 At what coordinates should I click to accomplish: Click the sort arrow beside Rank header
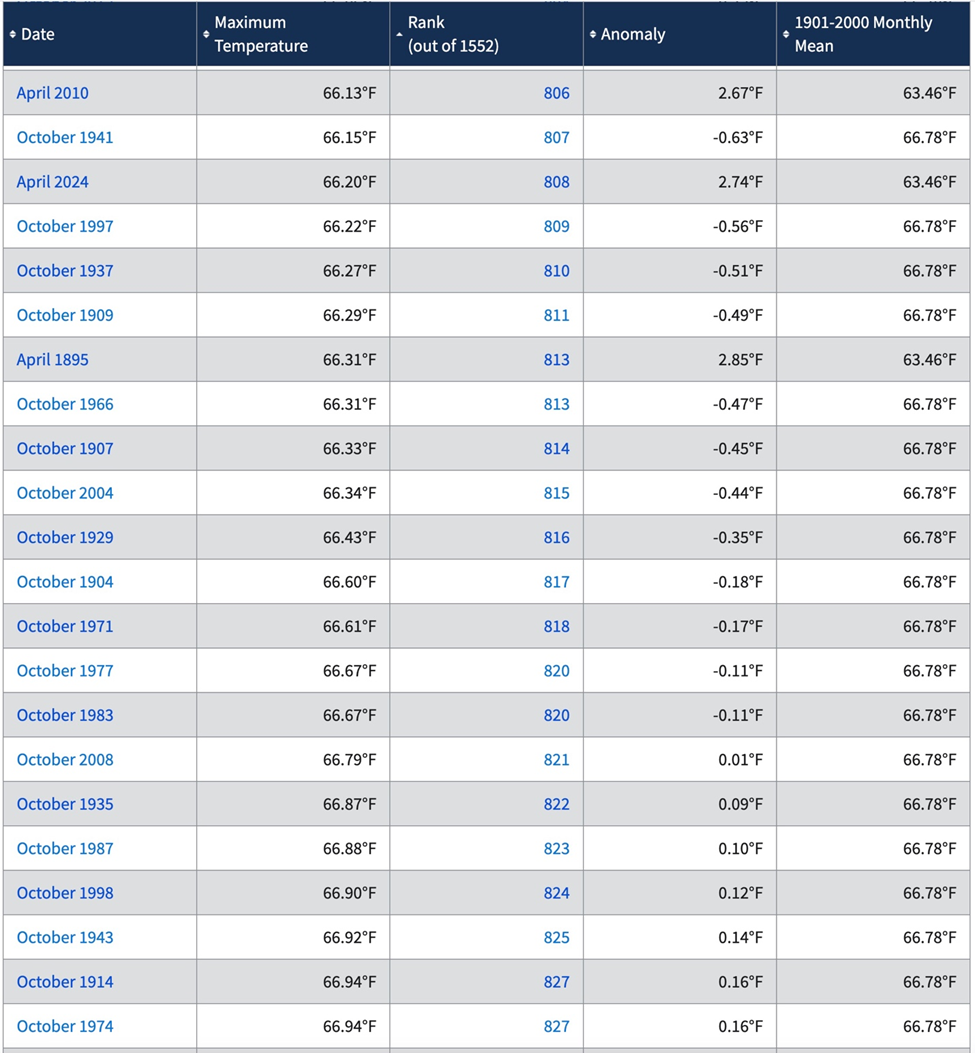coord(400,35)
